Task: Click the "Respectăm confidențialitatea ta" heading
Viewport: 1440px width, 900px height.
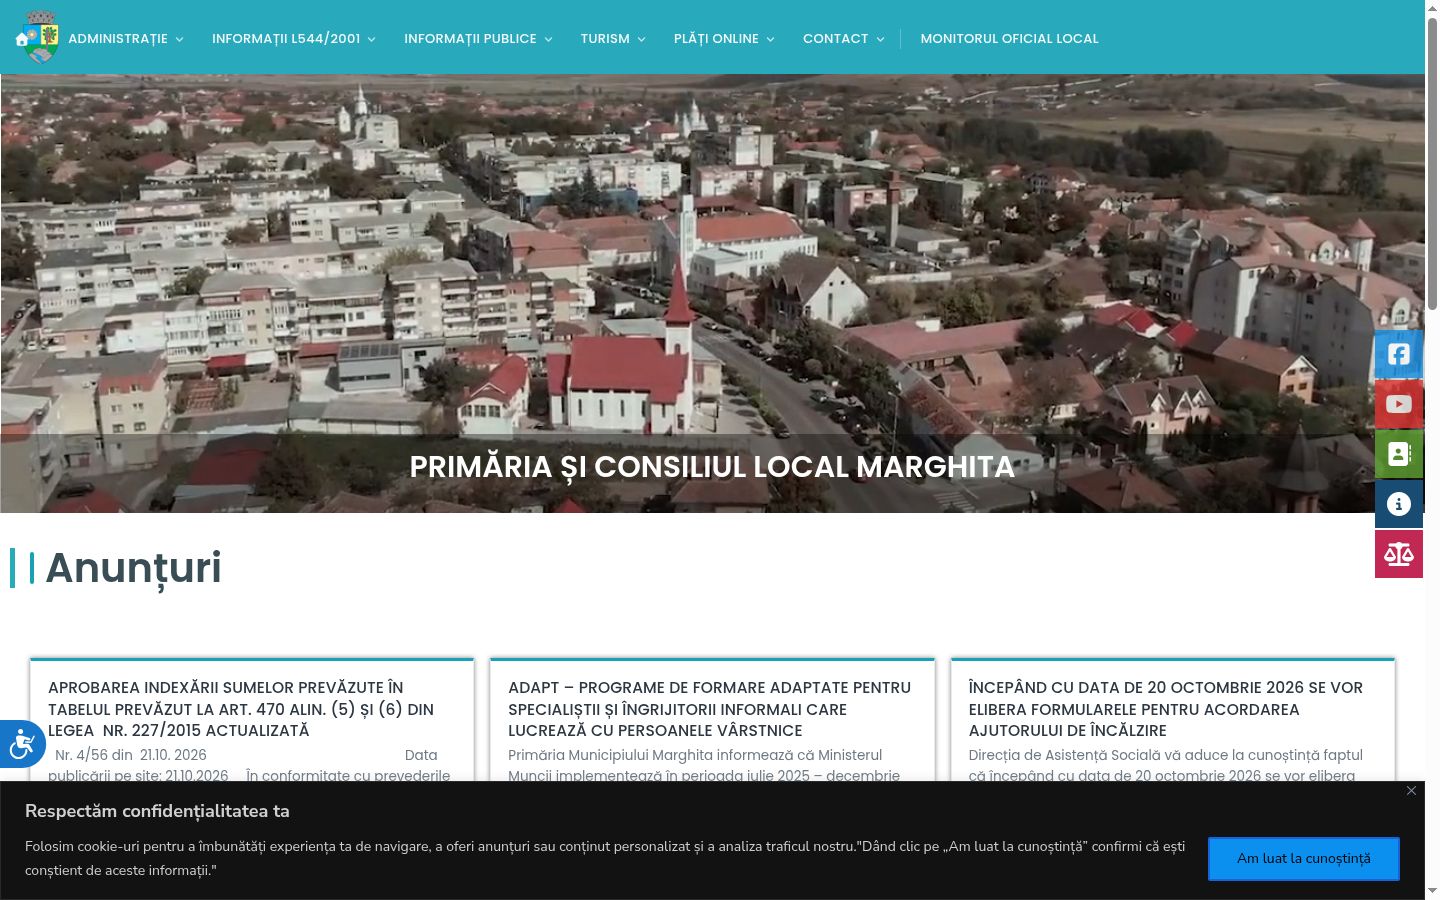Action: point(157,811)
